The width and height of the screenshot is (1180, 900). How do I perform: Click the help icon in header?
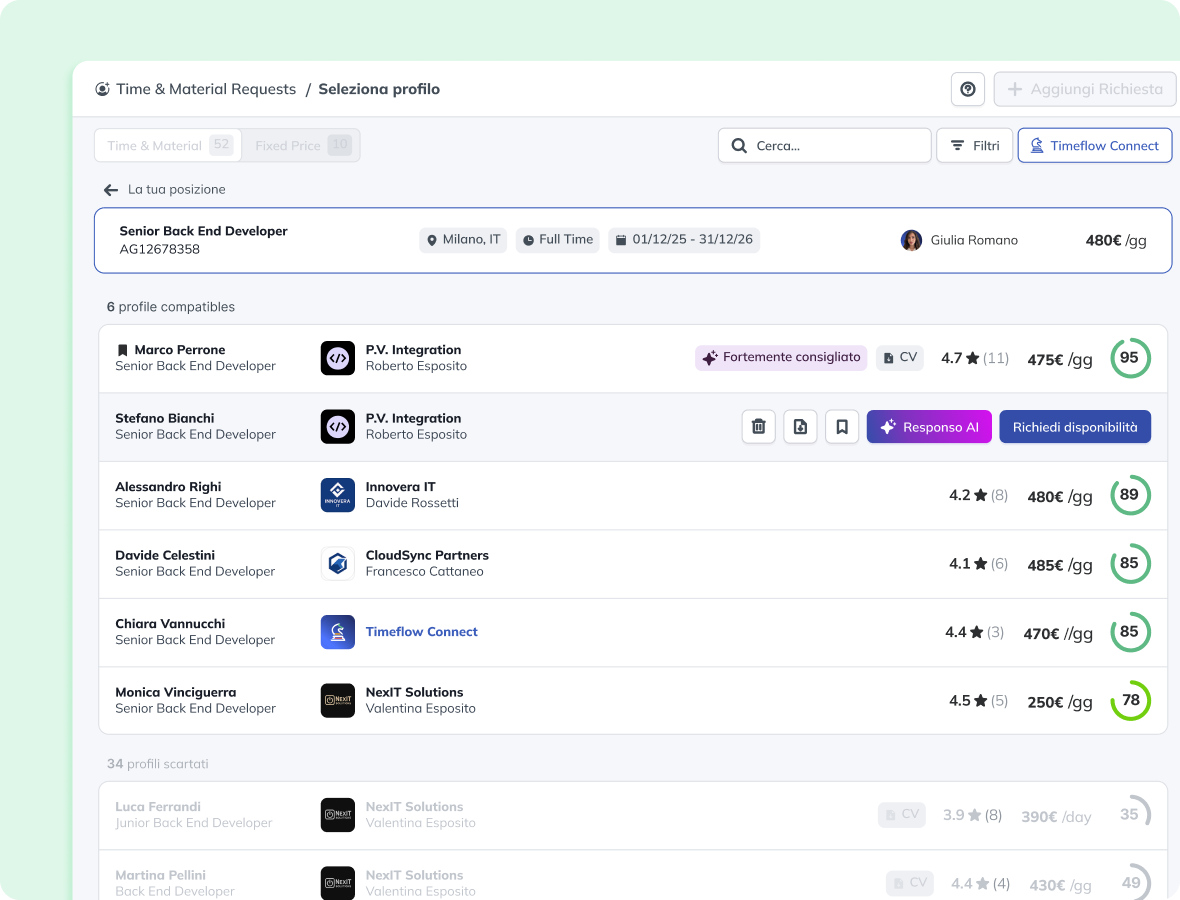pos(967,89)
